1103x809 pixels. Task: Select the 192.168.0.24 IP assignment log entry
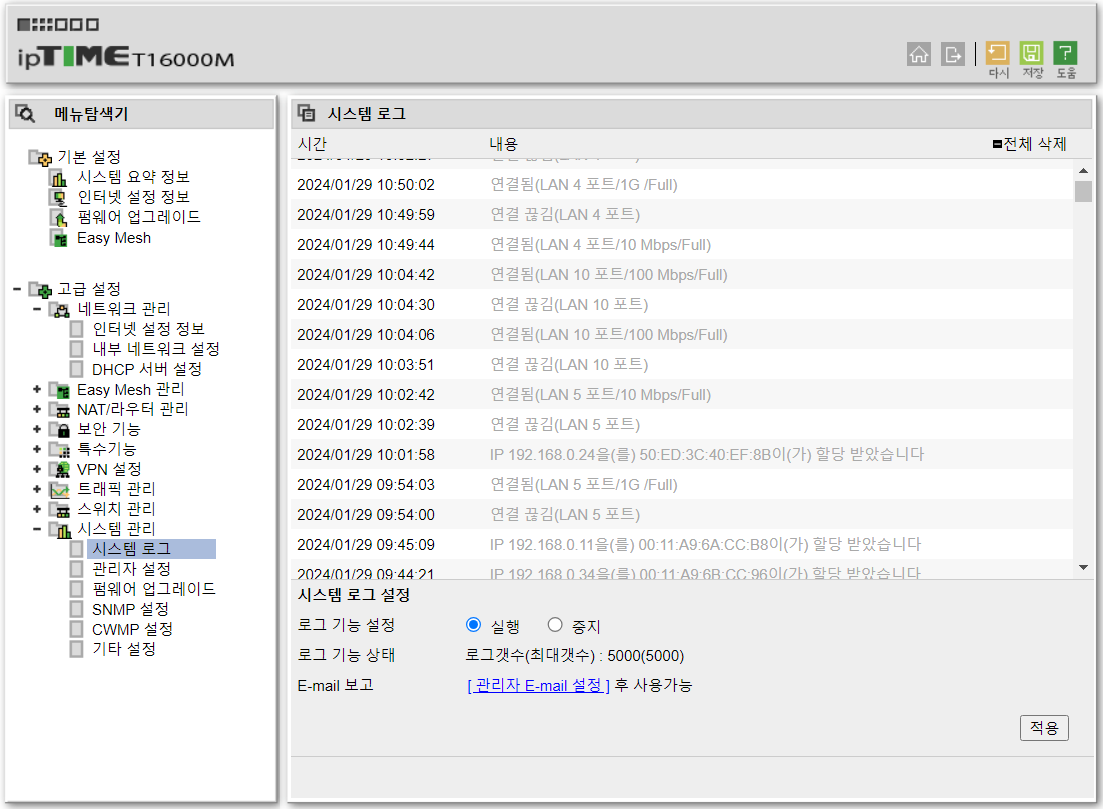click(682, 454)
